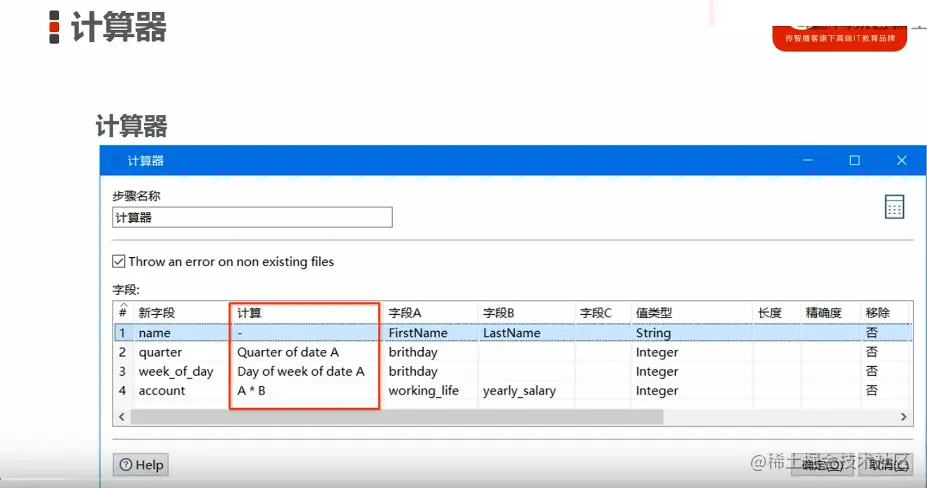Select row number 3
Screen dimensions: 927x488
click(x=122, y=371)
